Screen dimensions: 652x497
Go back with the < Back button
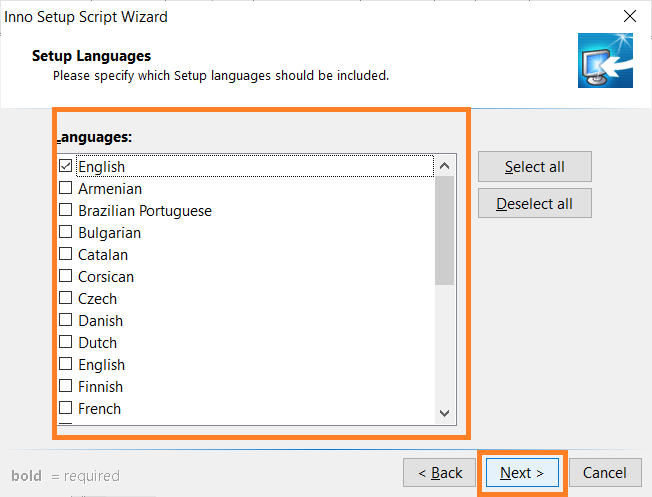click(x=440, y=473)
